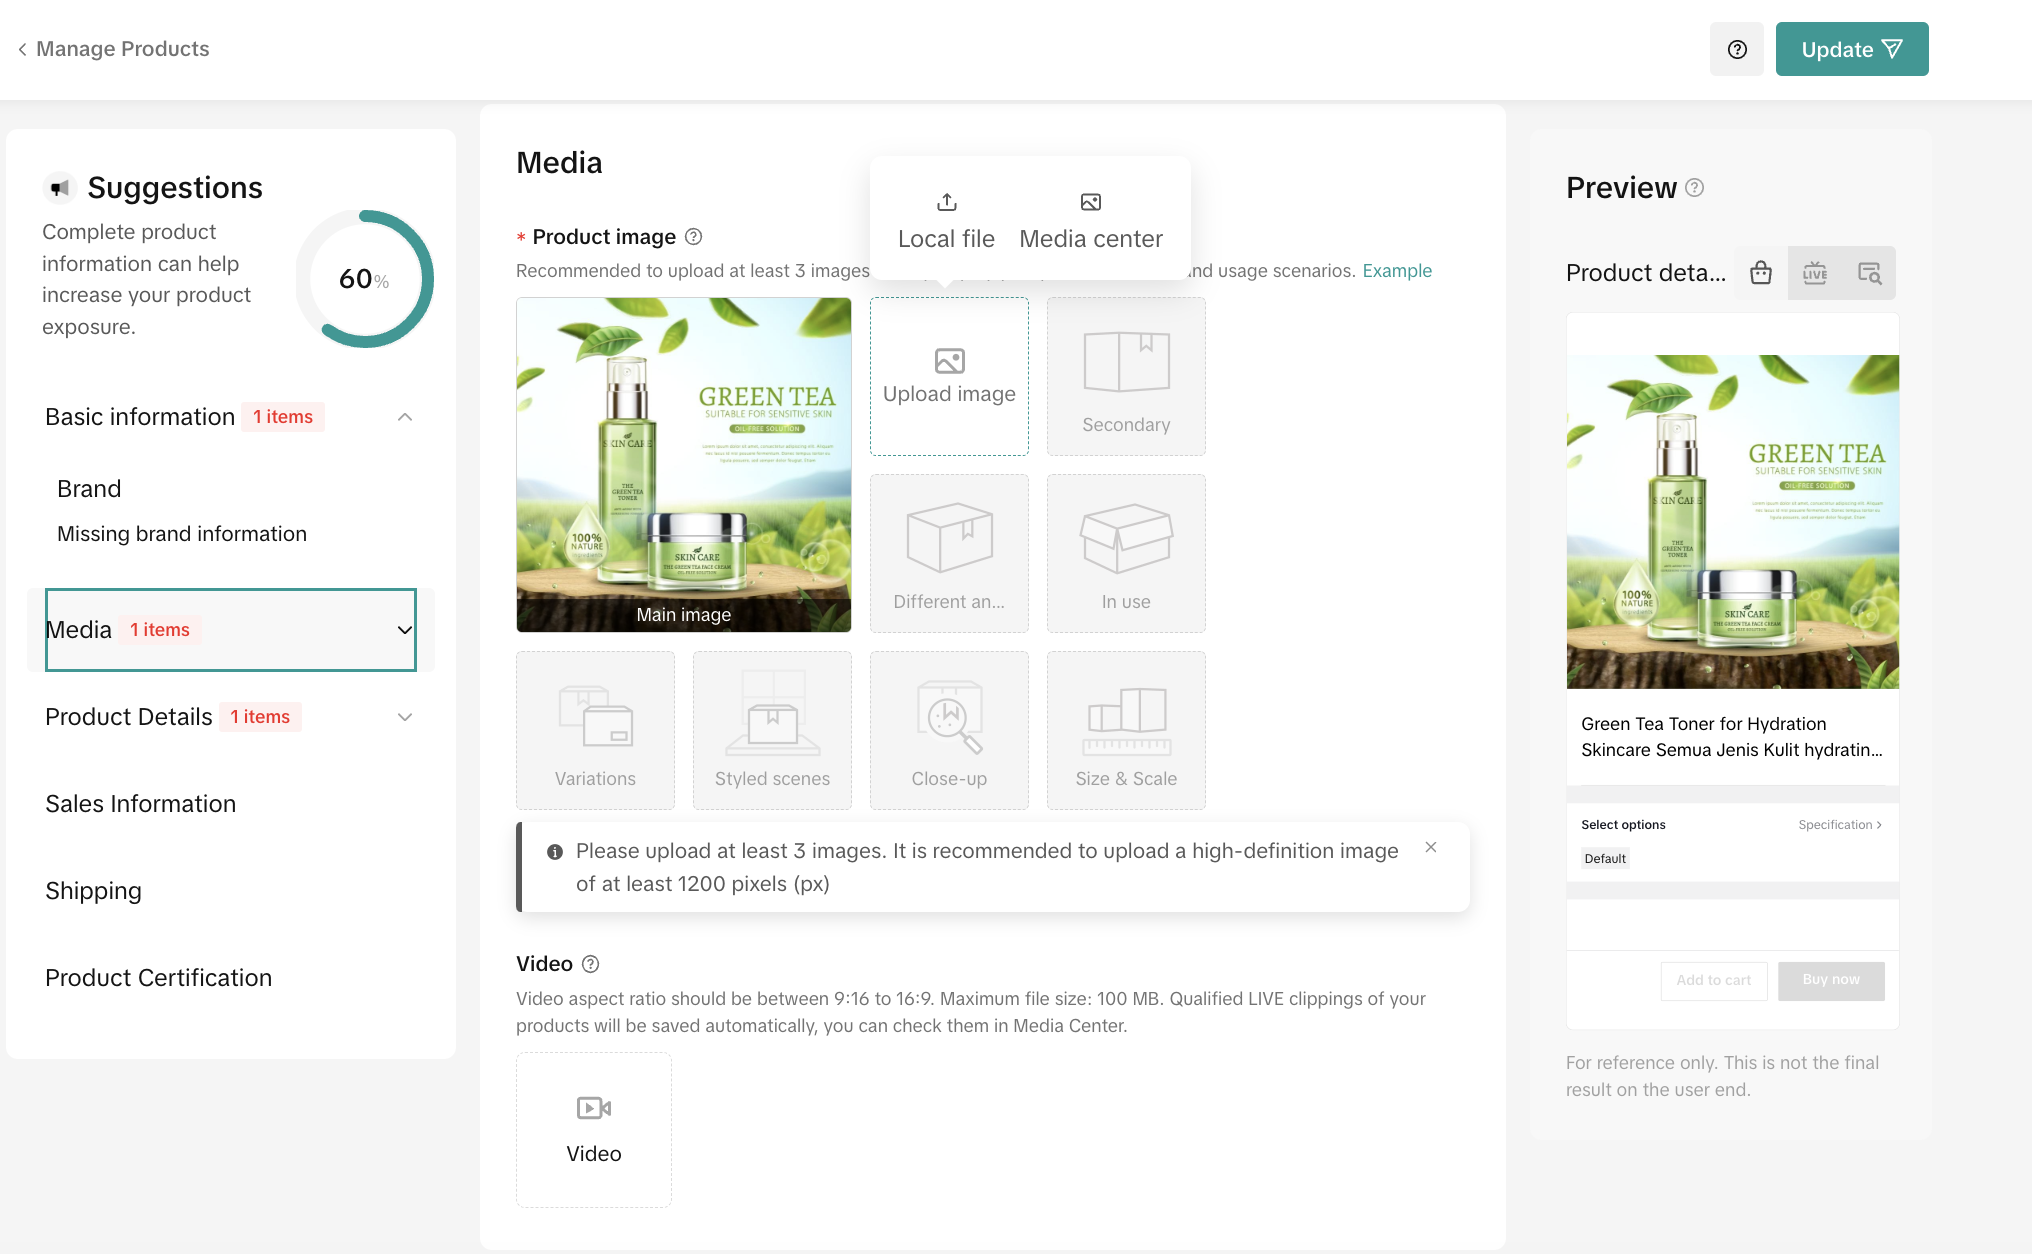
Task: Dismiss the upload 3 images notice
Action: pos(1431,847)
